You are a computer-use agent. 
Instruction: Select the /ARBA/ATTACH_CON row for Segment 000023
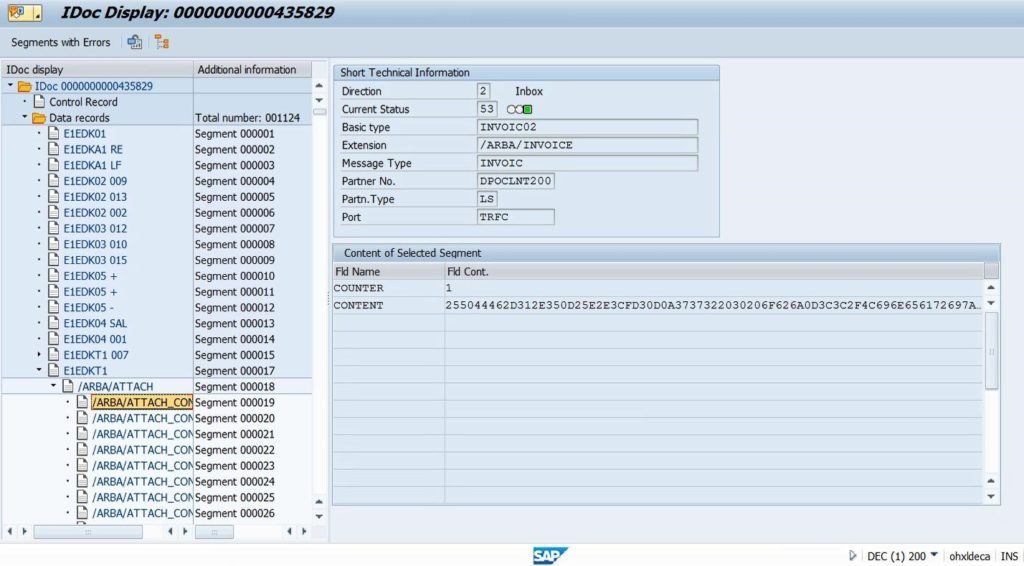tap(142, 465)
